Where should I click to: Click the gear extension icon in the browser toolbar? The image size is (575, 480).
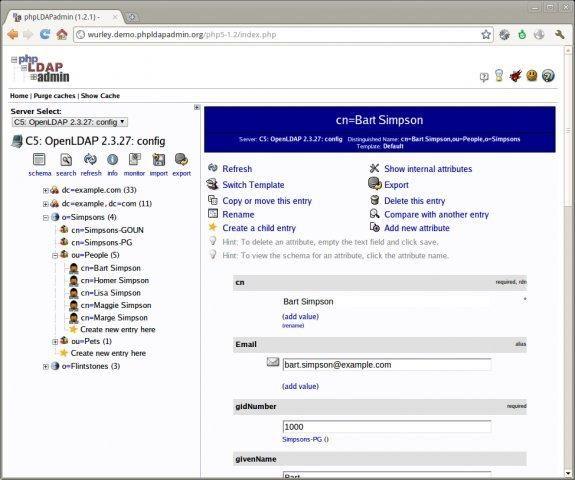(x=505, y=35)
